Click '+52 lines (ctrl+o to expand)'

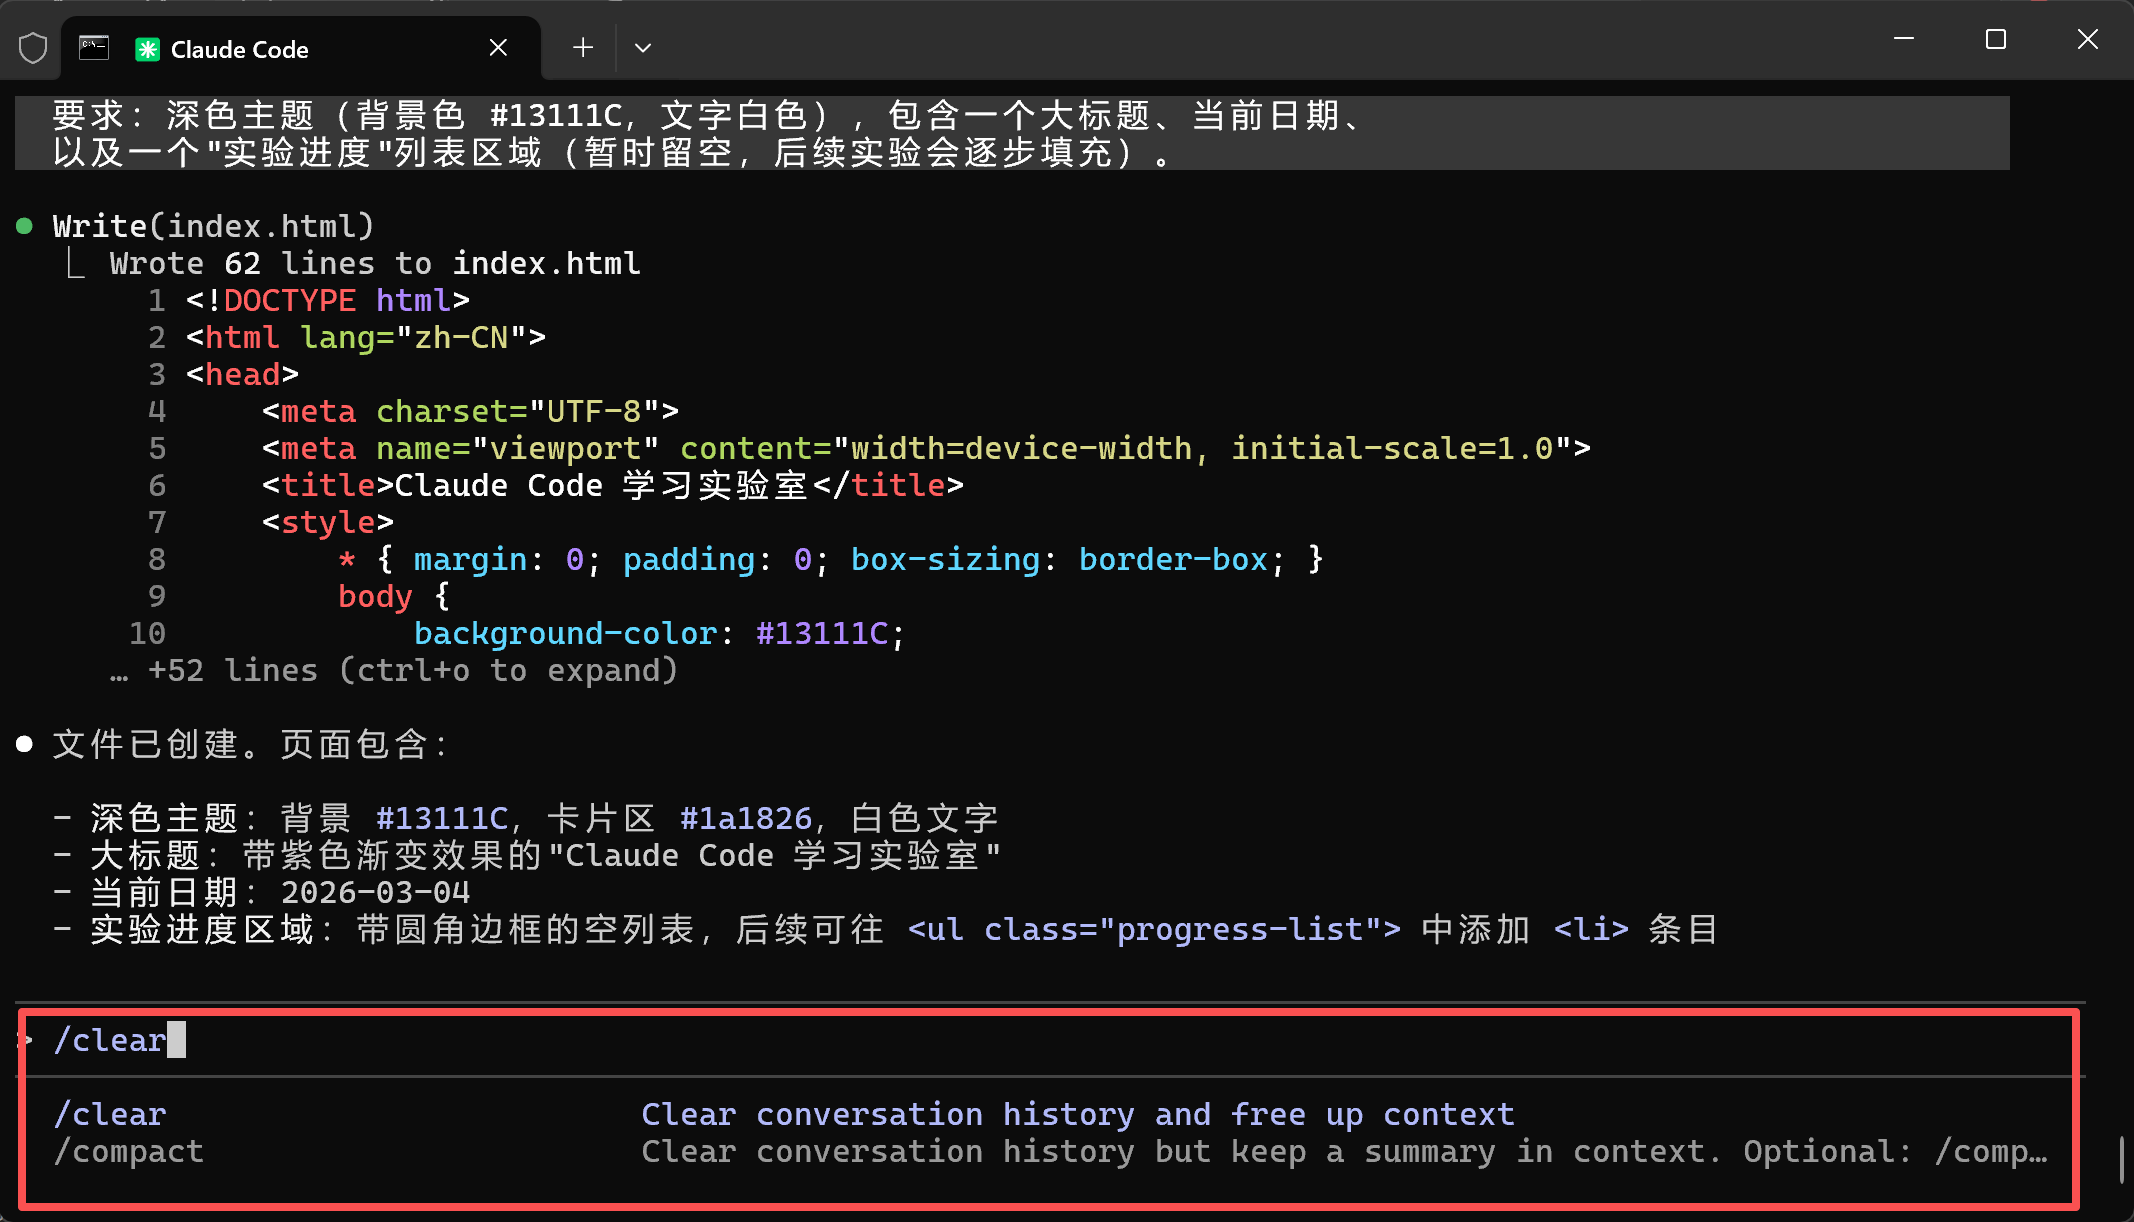click(x=394, y=671)
